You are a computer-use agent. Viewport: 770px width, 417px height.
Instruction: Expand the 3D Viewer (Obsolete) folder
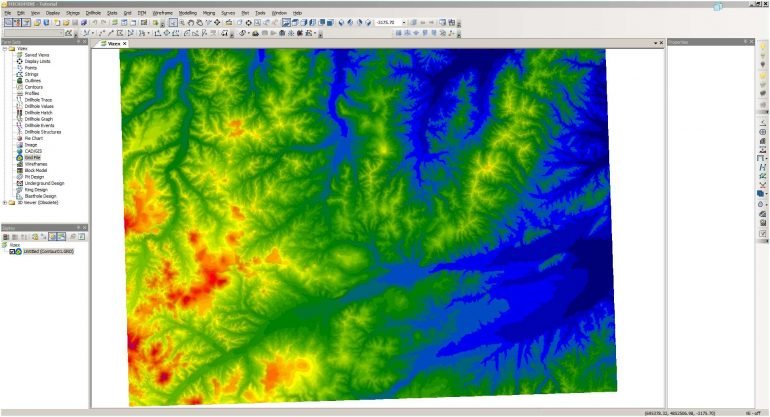pos(4,202)
